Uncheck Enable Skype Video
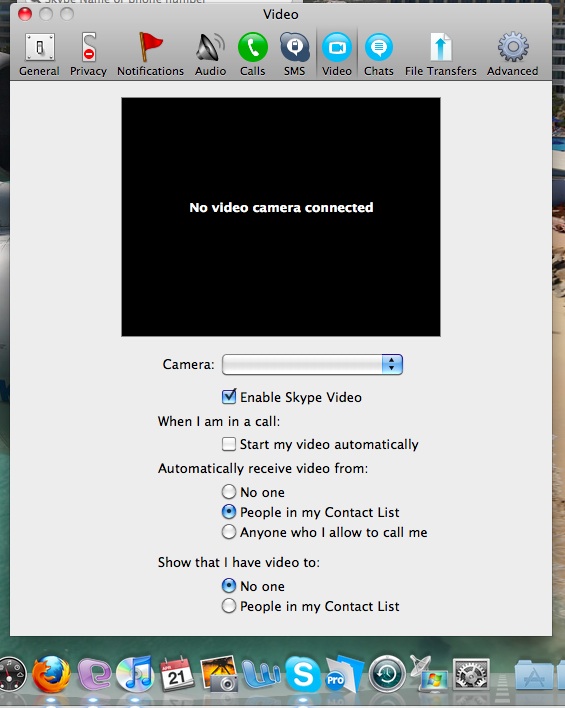The image size is (565, 708). [x=229, y=397]
